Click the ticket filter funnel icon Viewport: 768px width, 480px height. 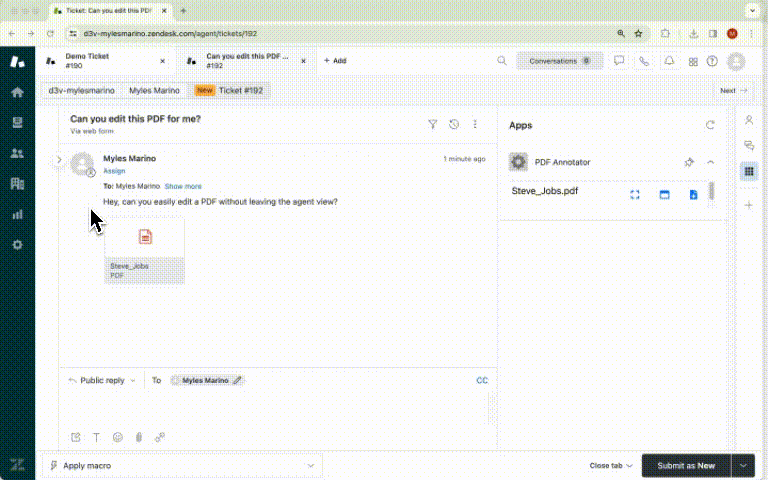(x=432, y=125)
